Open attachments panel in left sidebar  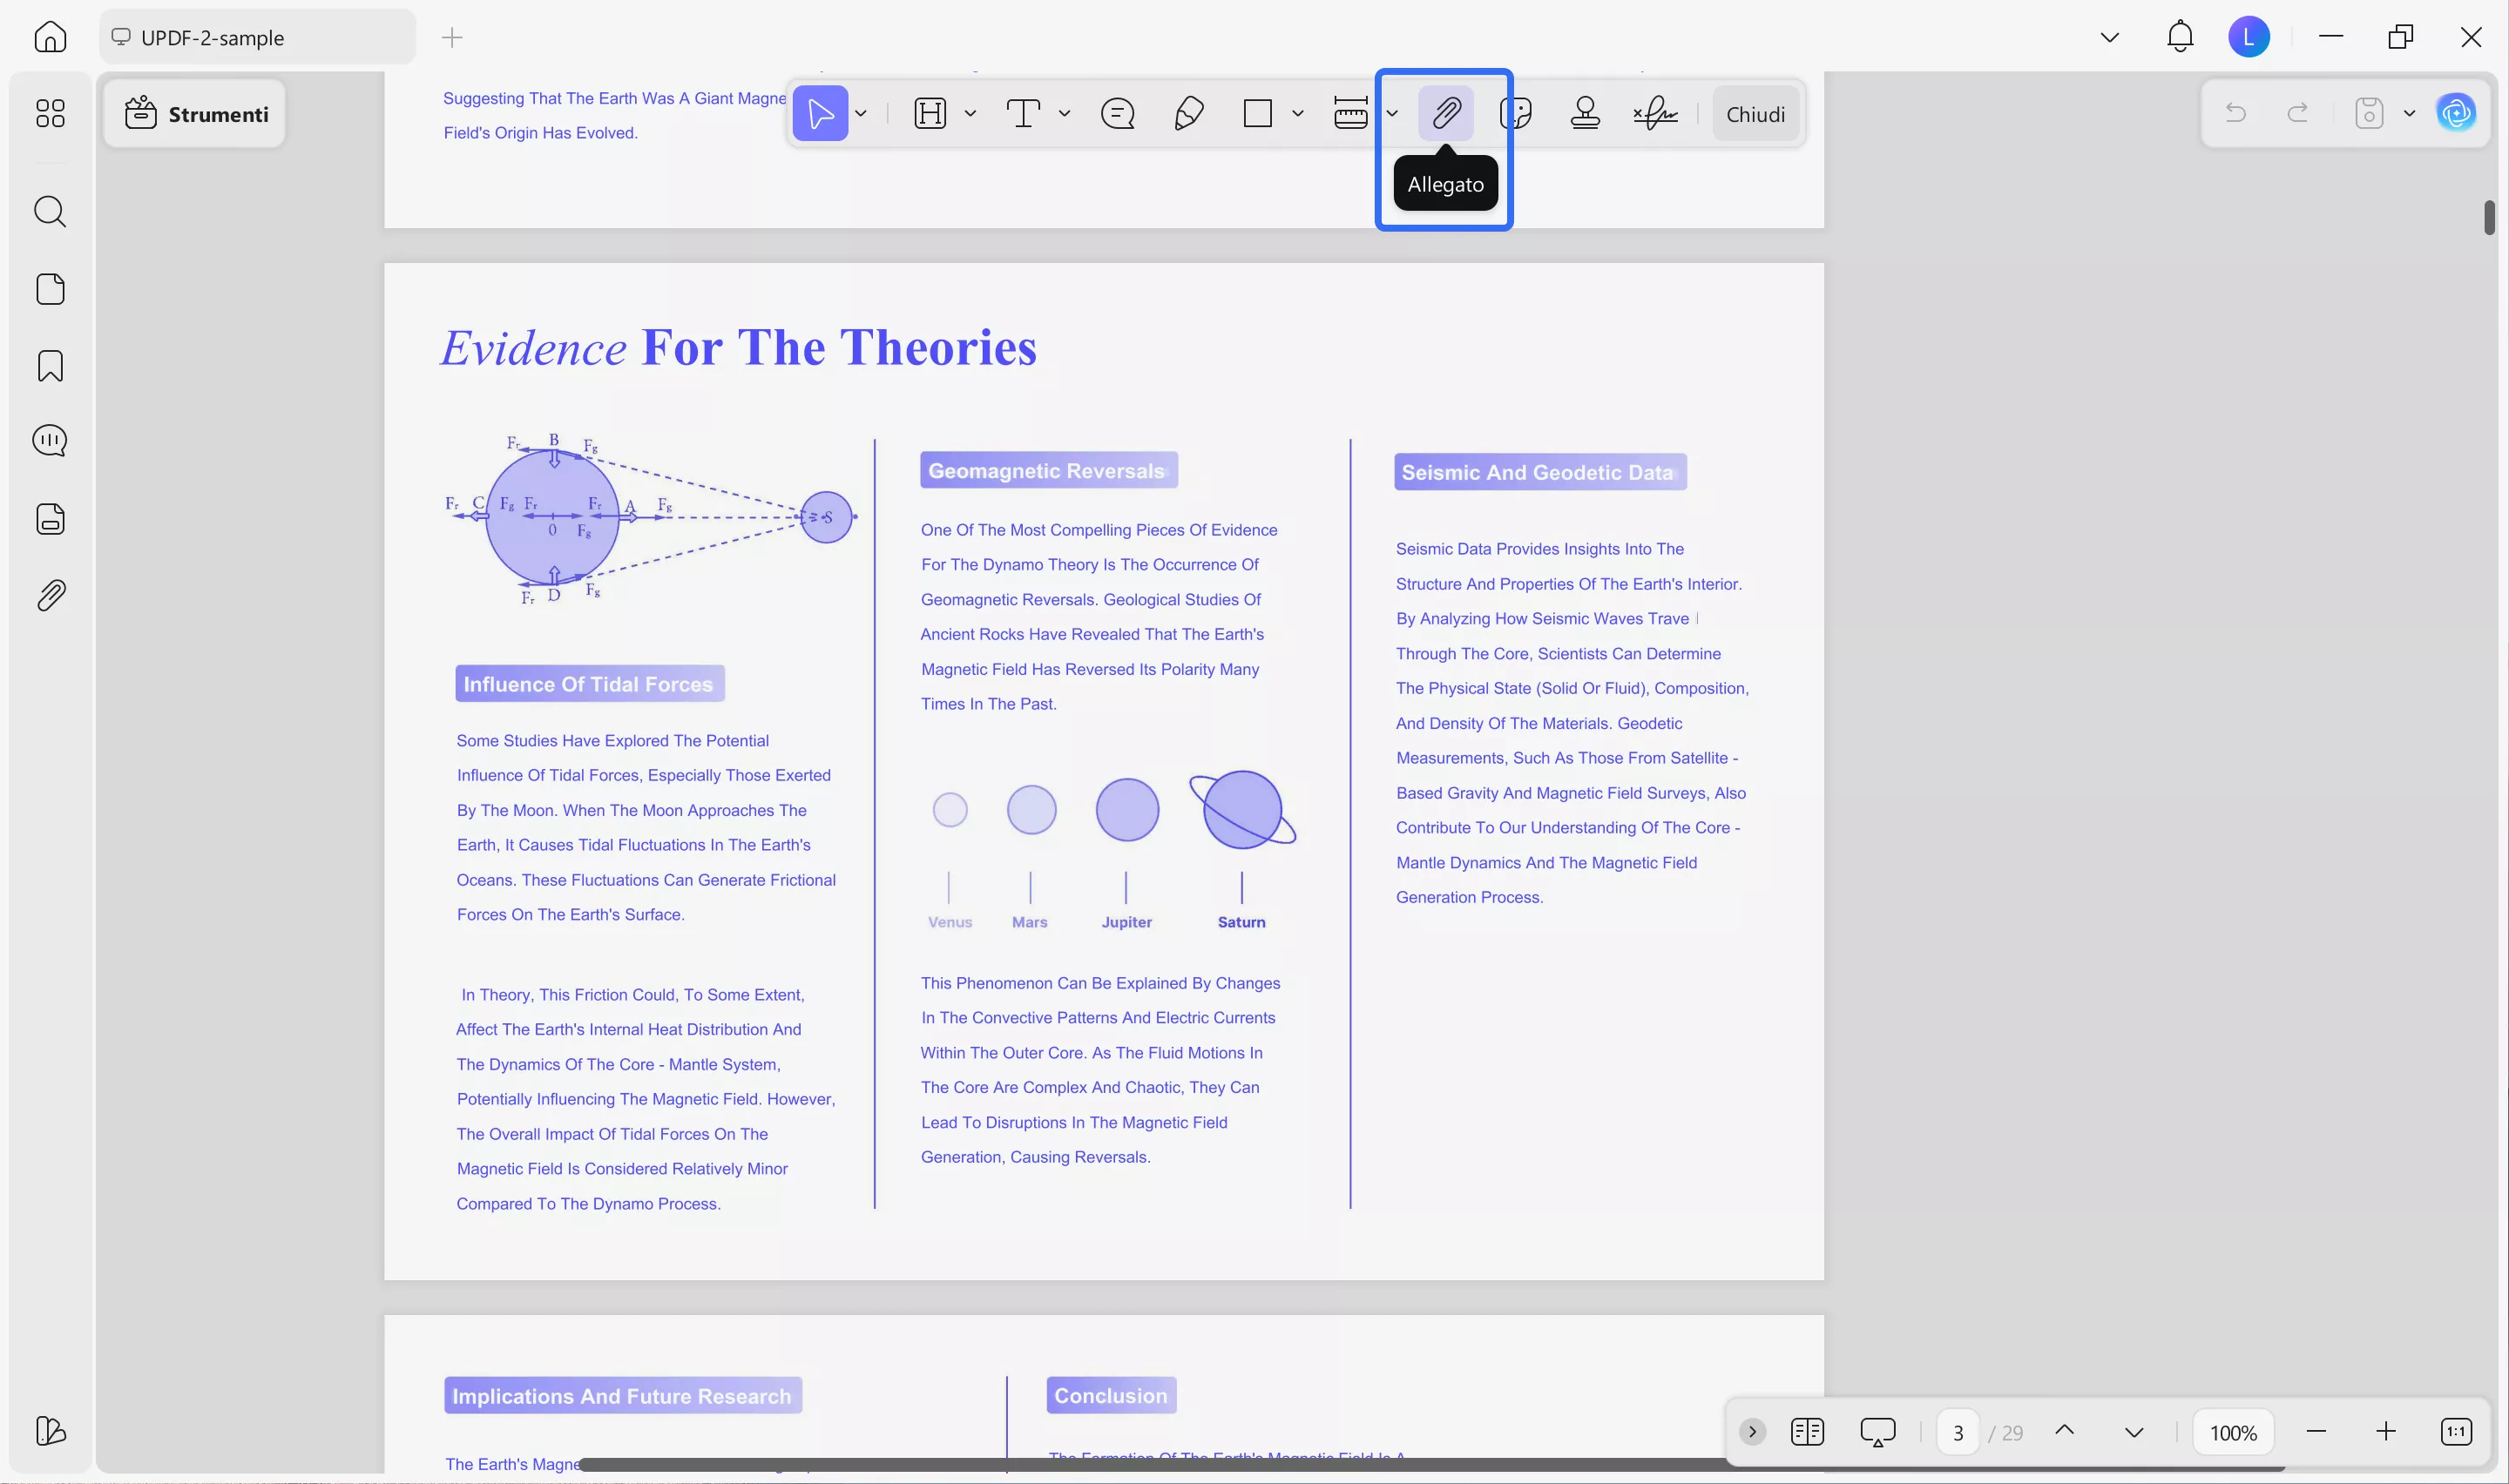(50, 596)
